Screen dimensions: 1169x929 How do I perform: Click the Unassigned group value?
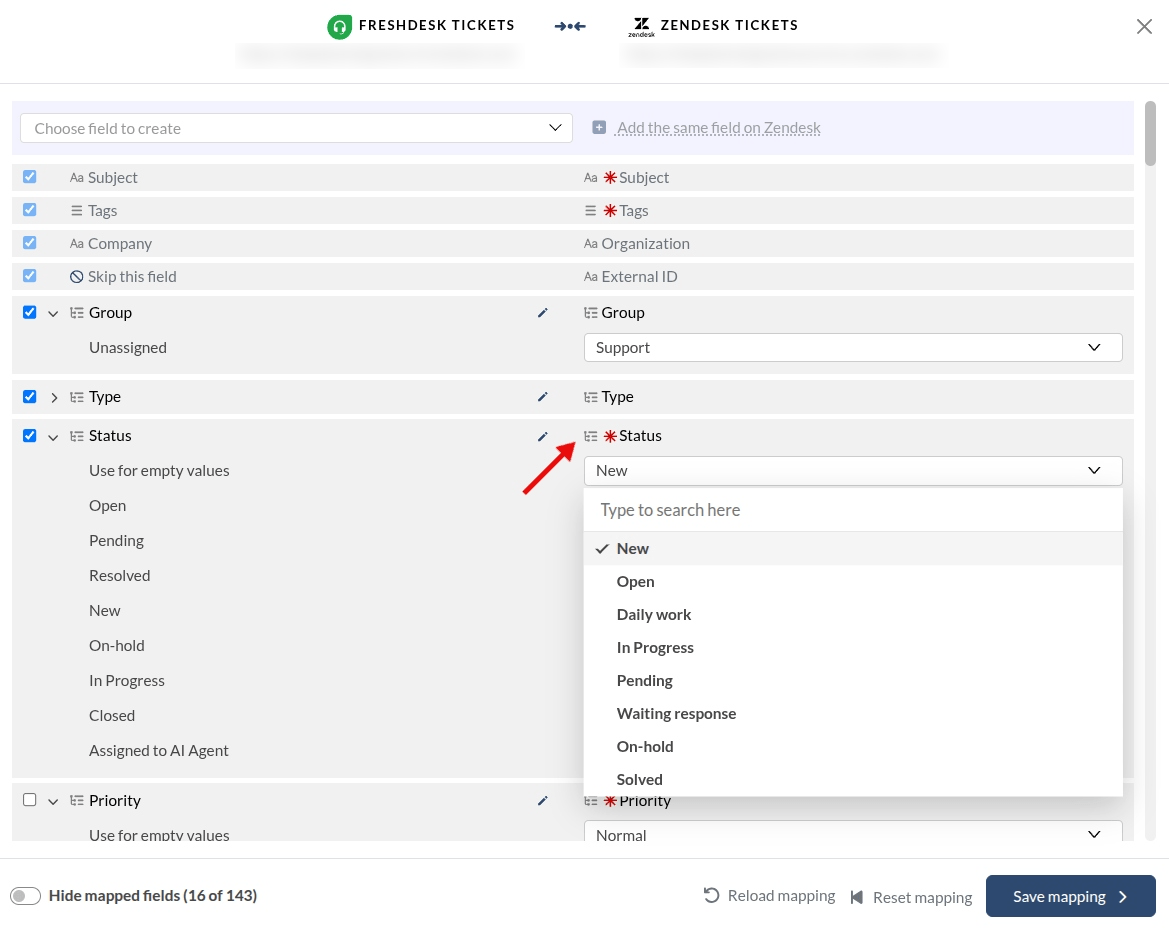coord(127,347)
